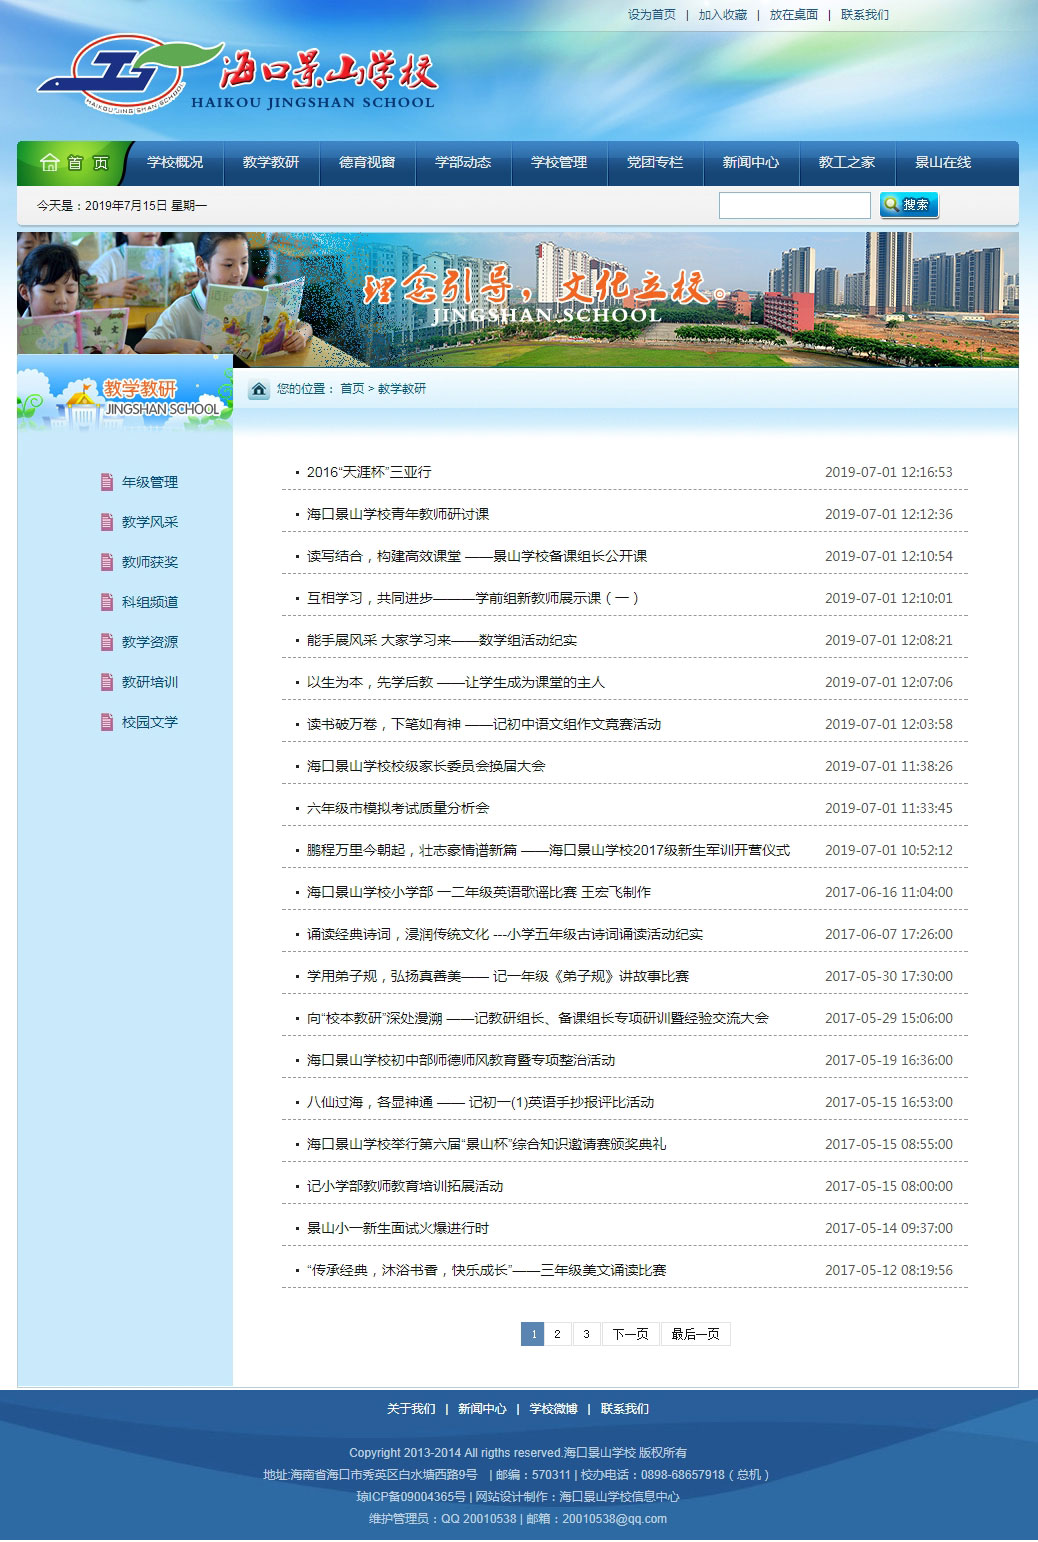
Task: Click 设为首页 link at top
Action: coord(651,15)
